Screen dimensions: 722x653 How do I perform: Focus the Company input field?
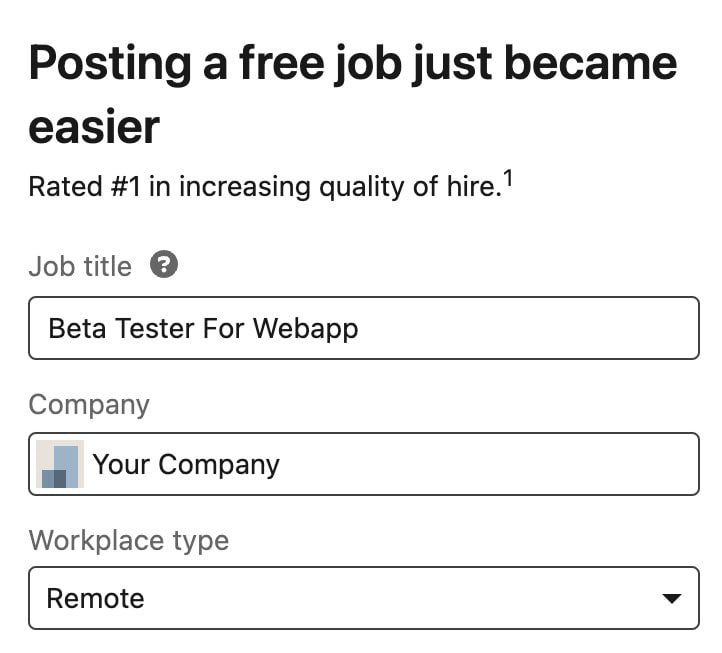[364, 464]
